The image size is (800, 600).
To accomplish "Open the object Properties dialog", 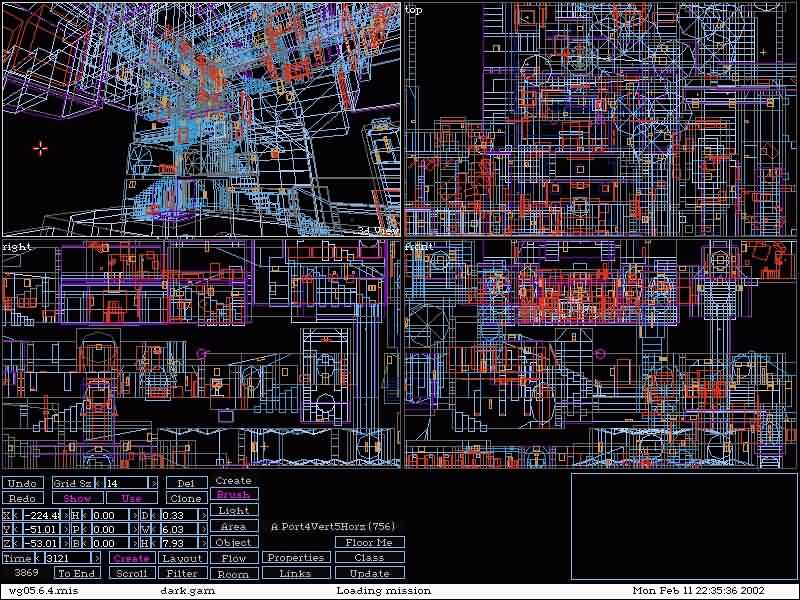I will (295, 558).
